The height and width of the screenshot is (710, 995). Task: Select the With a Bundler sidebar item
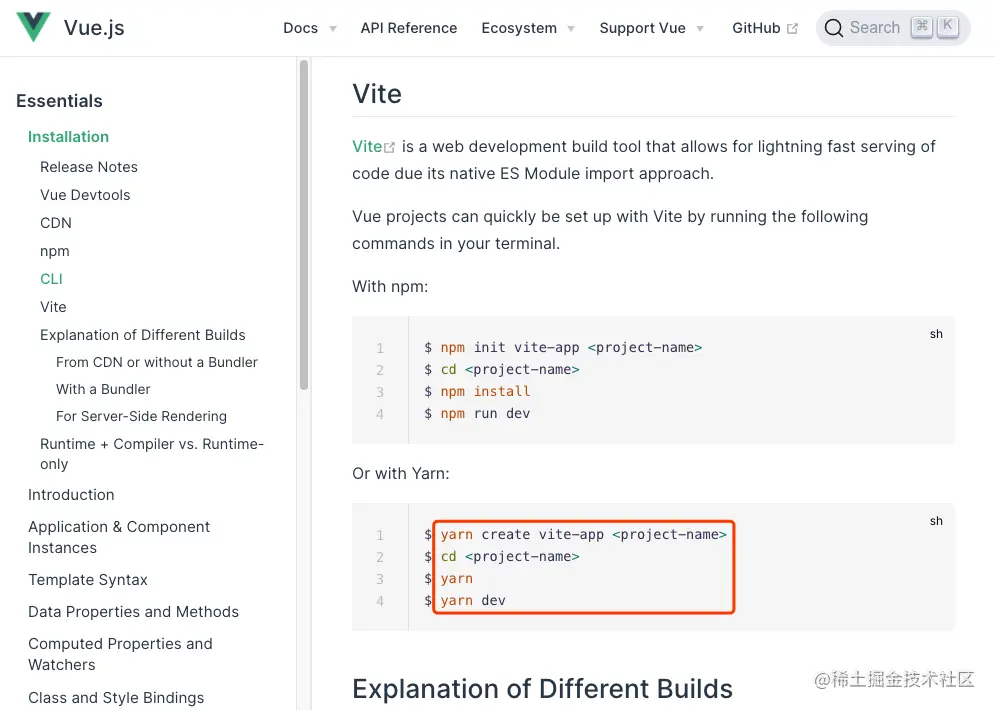point(103,389)
